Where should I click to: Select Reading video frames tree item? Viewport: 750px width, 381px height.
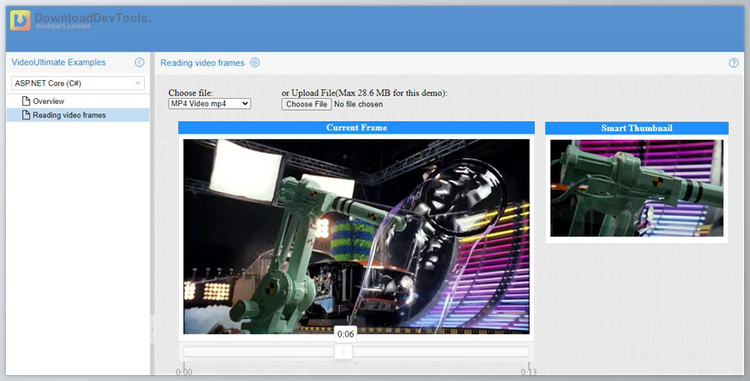pos(69,115)
